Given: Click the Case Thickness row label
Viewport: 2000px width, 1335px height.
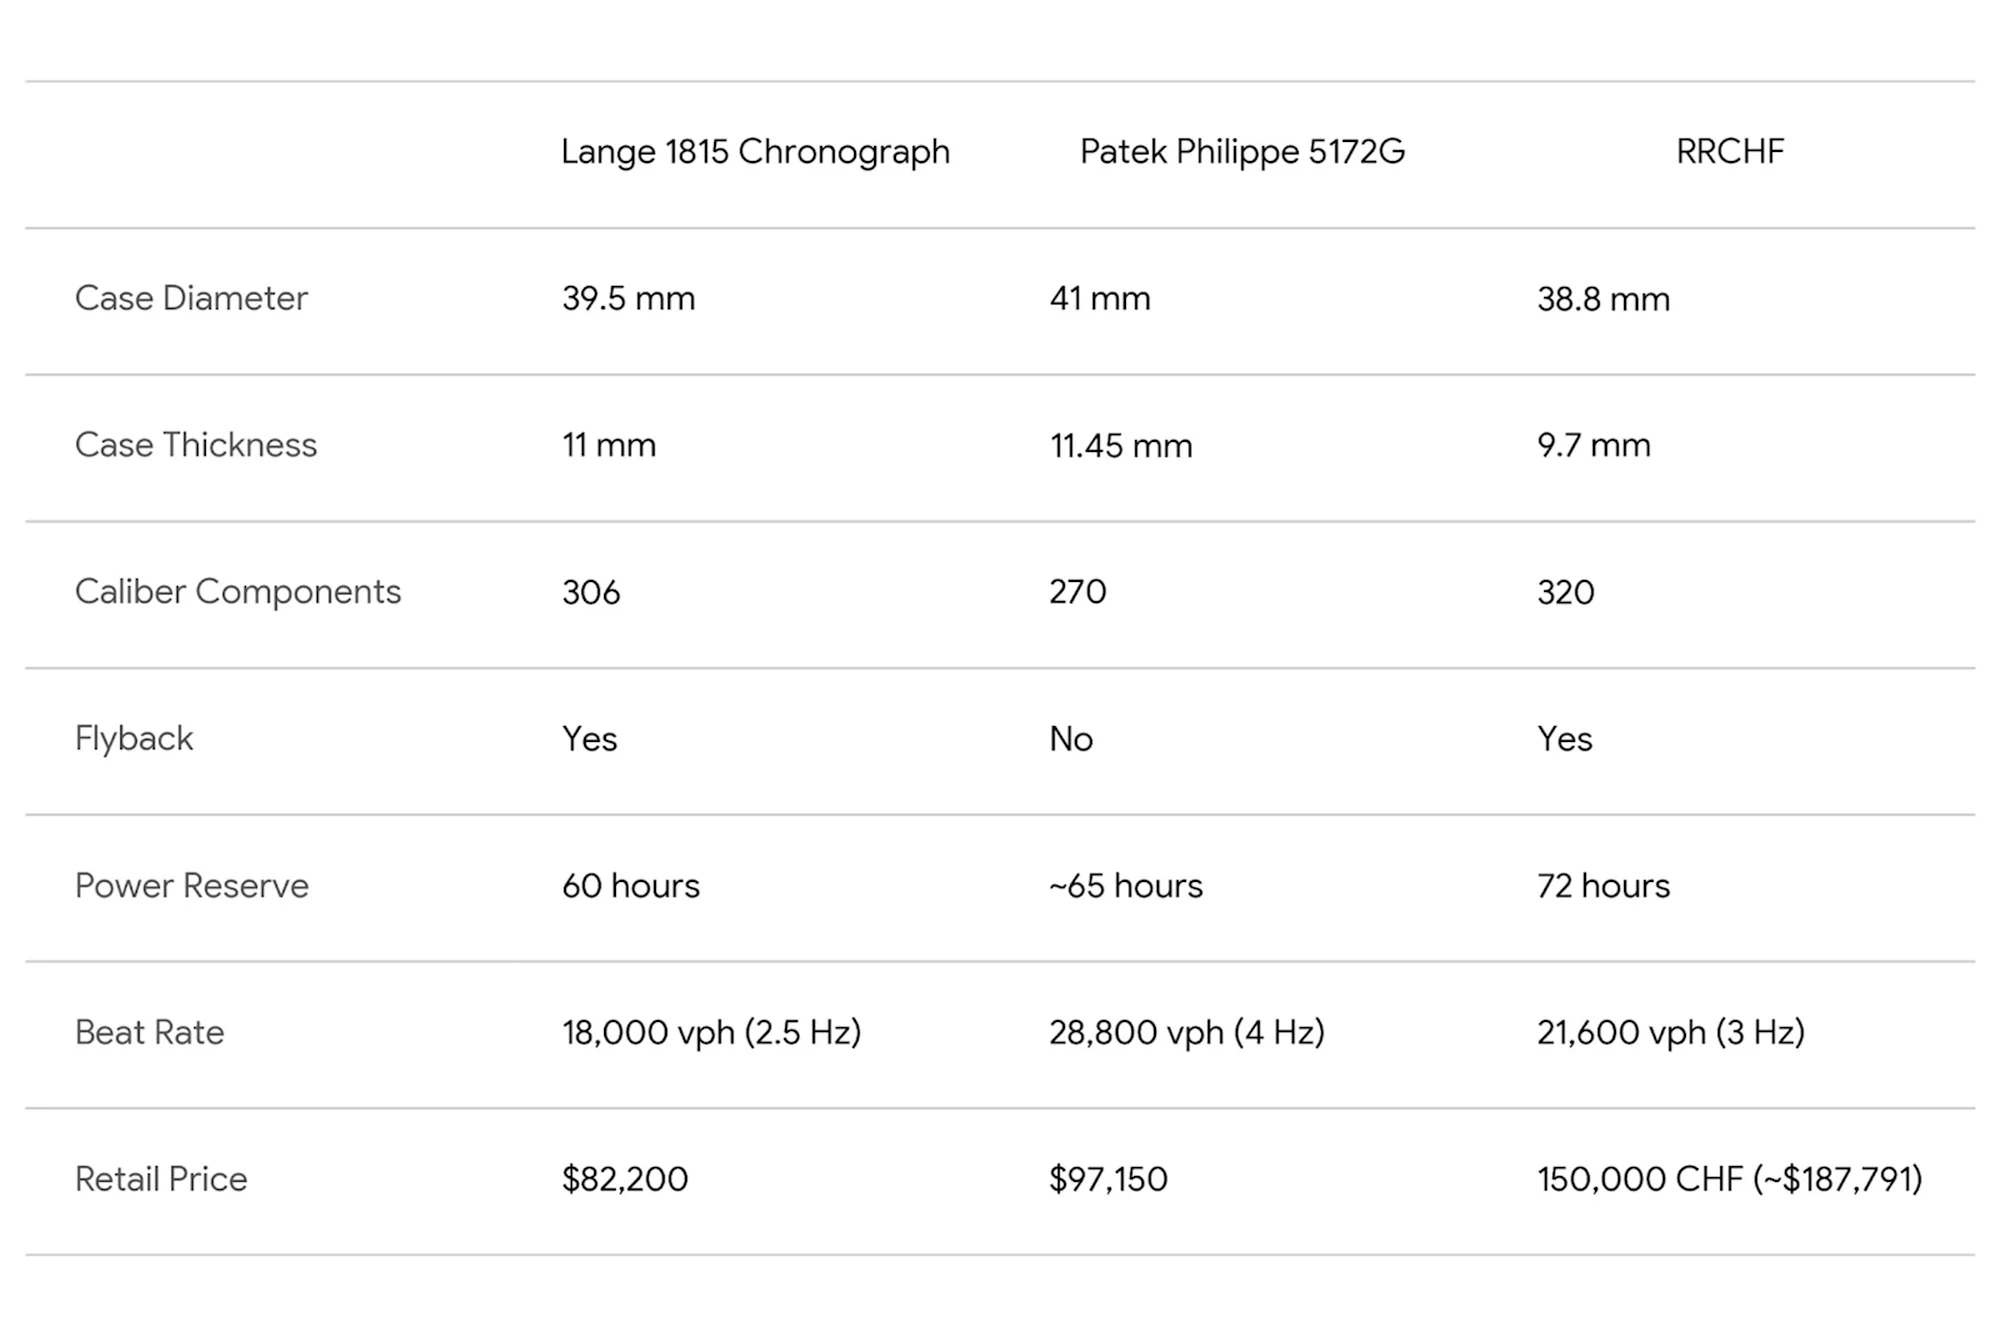Looking at the screenshot, I should [196, 445].
